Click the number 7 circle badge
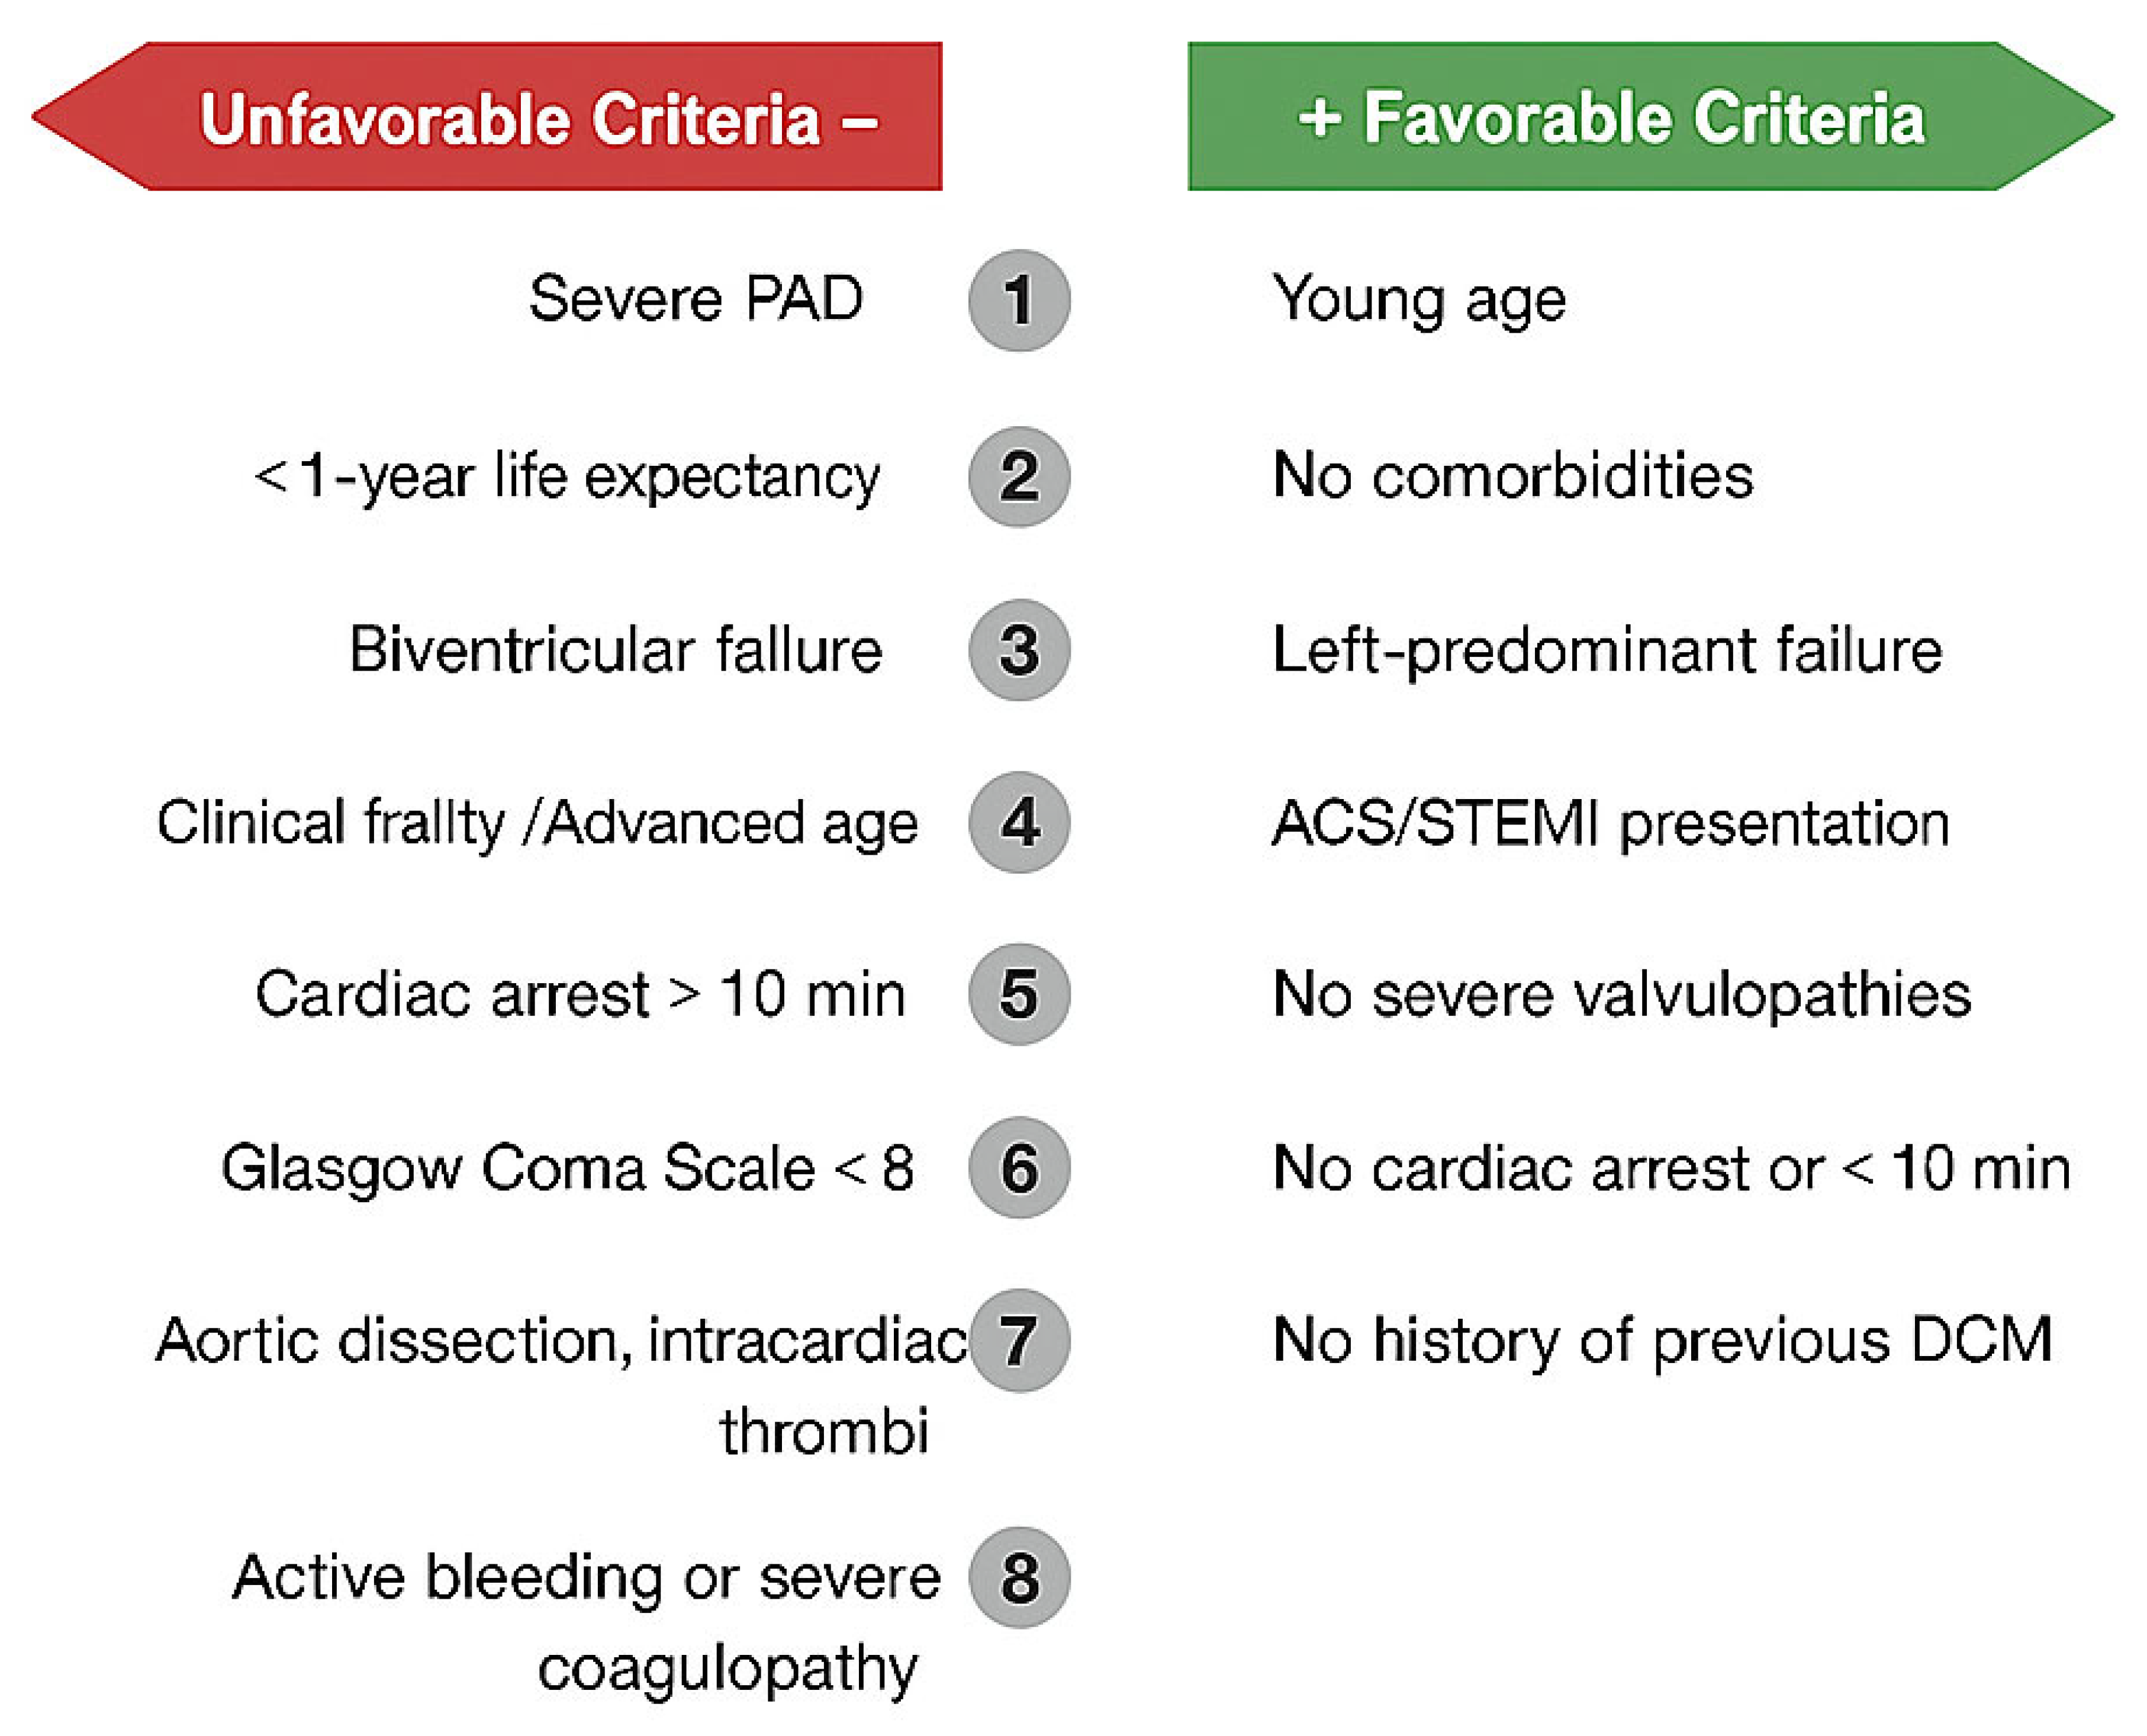 click(1018, 1340)
